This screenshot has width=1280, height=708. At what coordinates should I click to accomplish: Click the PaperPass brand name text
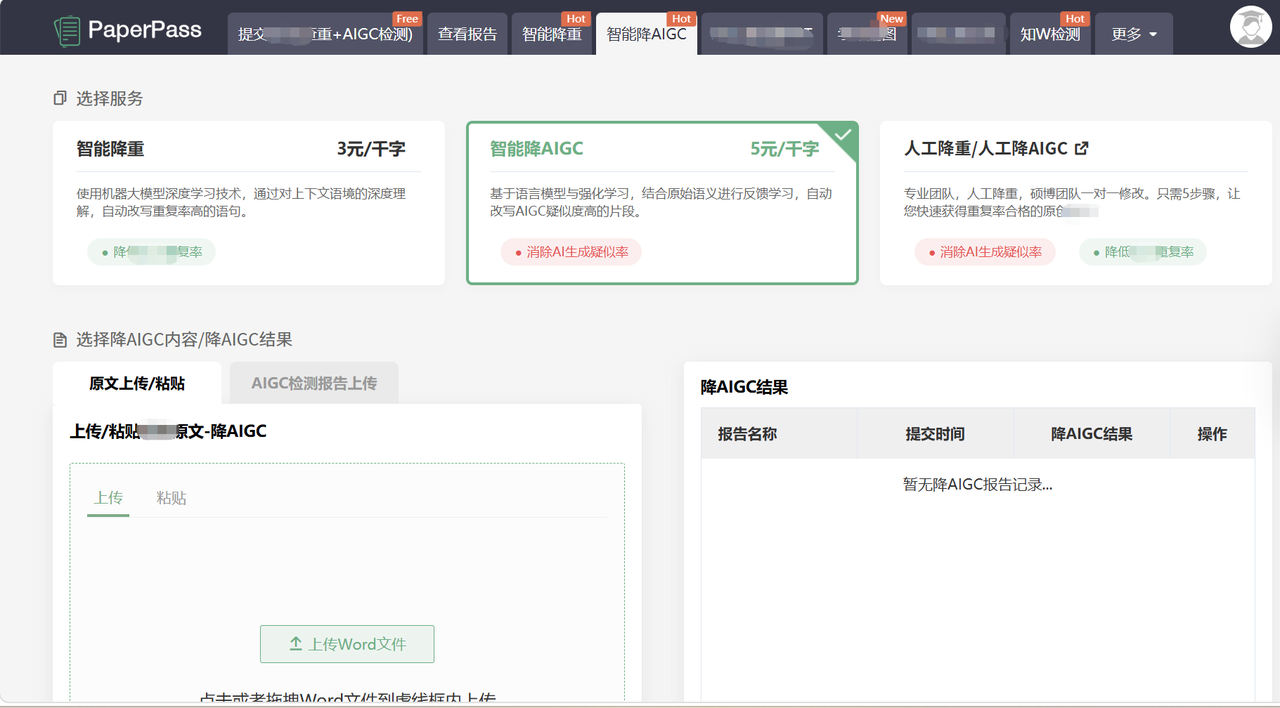click(x=145, y=30)
